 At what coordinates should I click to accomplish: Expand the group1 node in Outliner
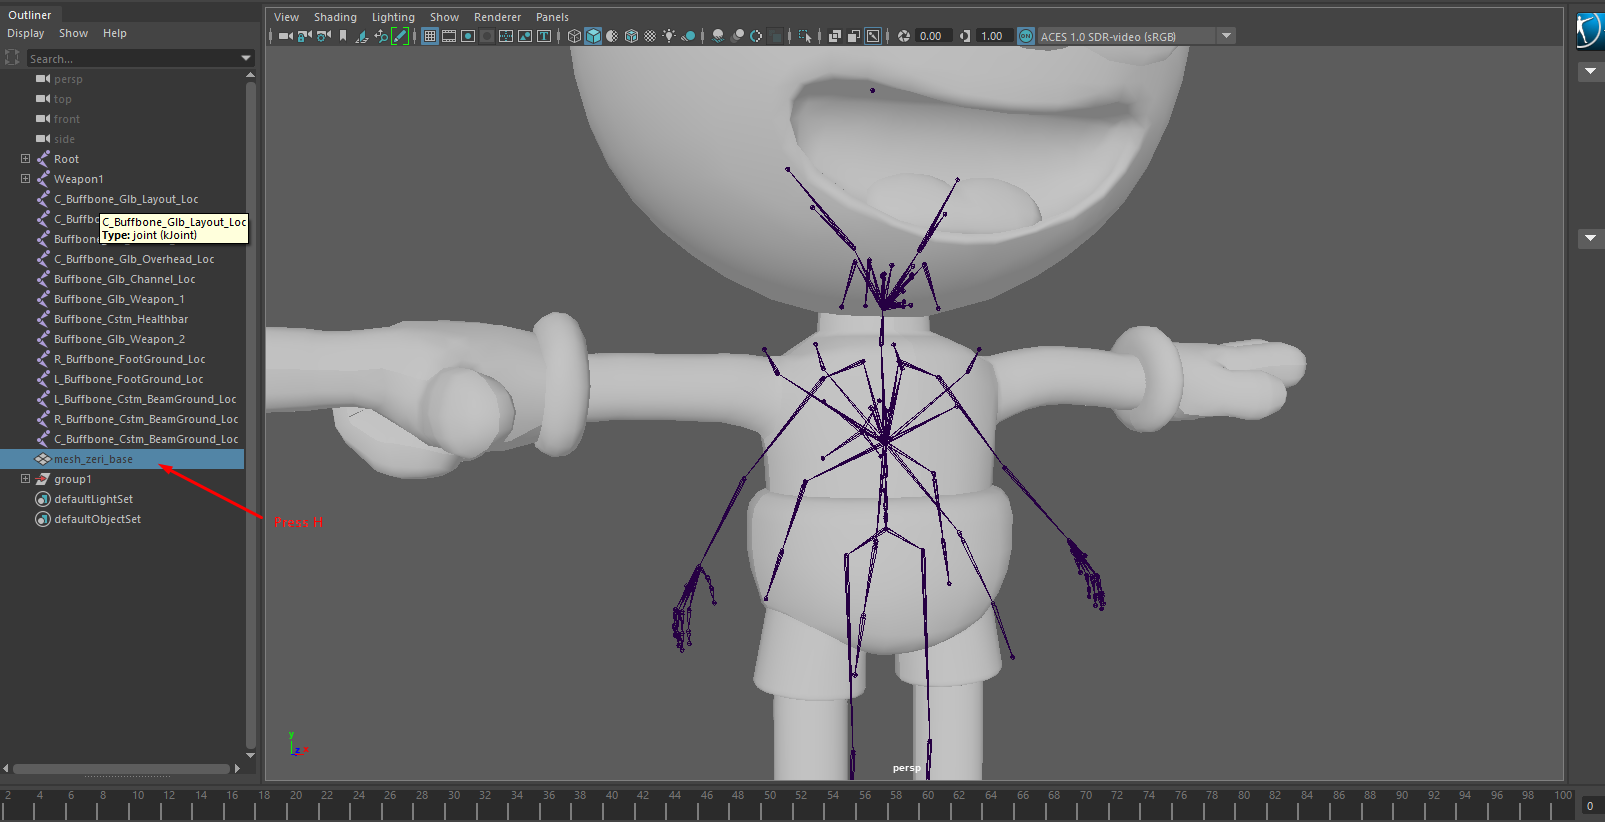tap(26, 479)
